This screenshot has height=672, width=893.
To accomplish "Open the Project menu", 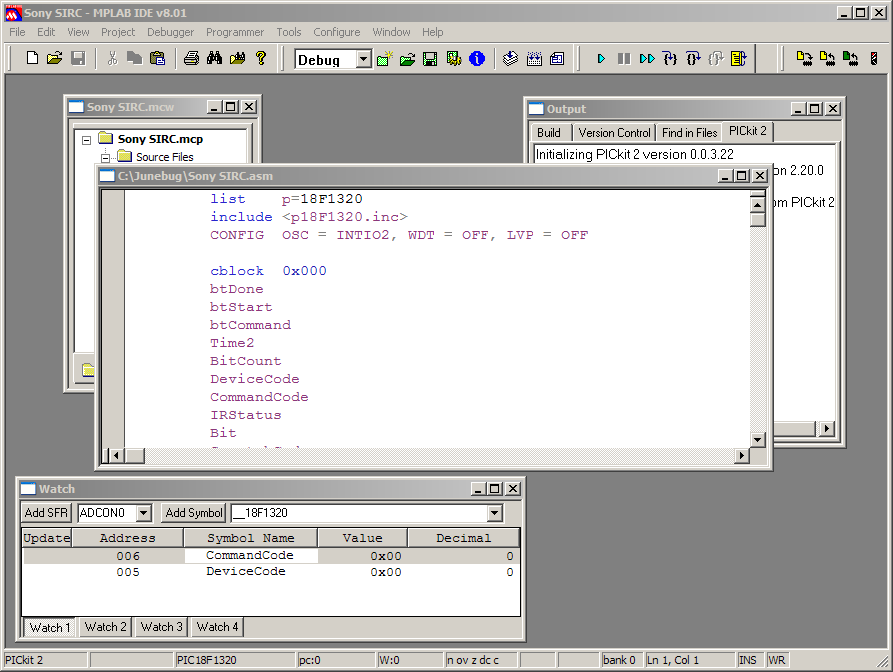I will click(118, 32).
